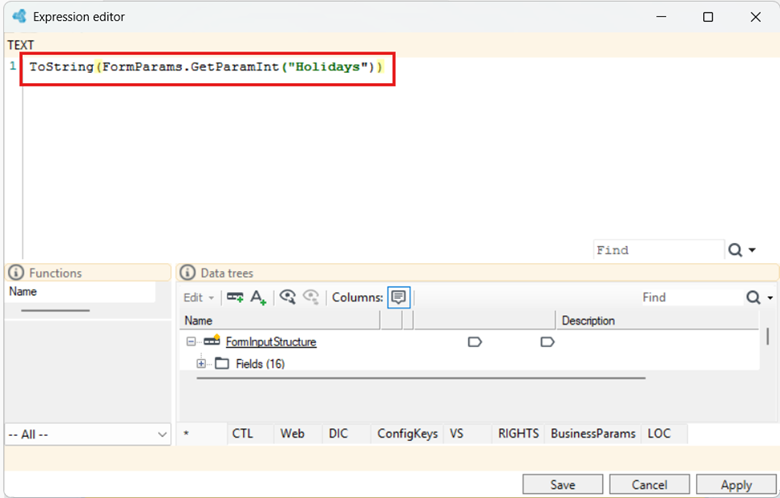Switch to the LOC tab
The height and width of the screenshot is (498, 780).
(665, 434)
